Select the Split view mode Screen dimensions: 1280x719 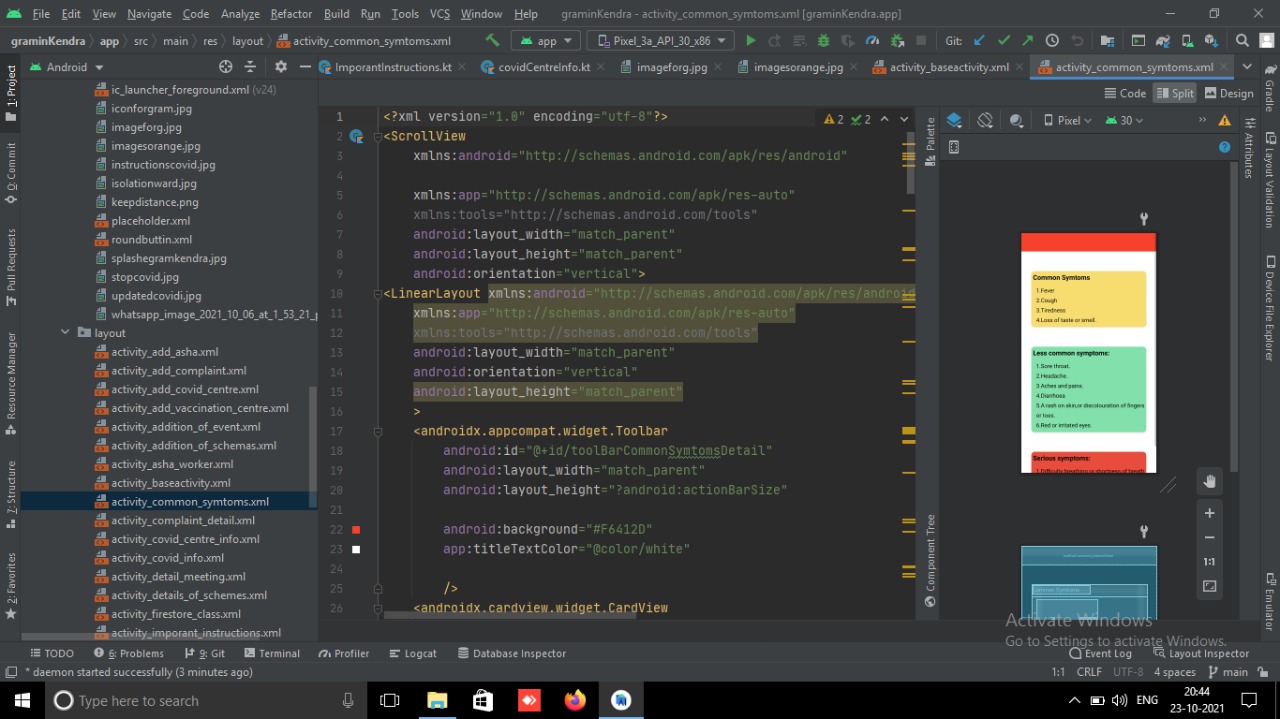(1175, 93)
